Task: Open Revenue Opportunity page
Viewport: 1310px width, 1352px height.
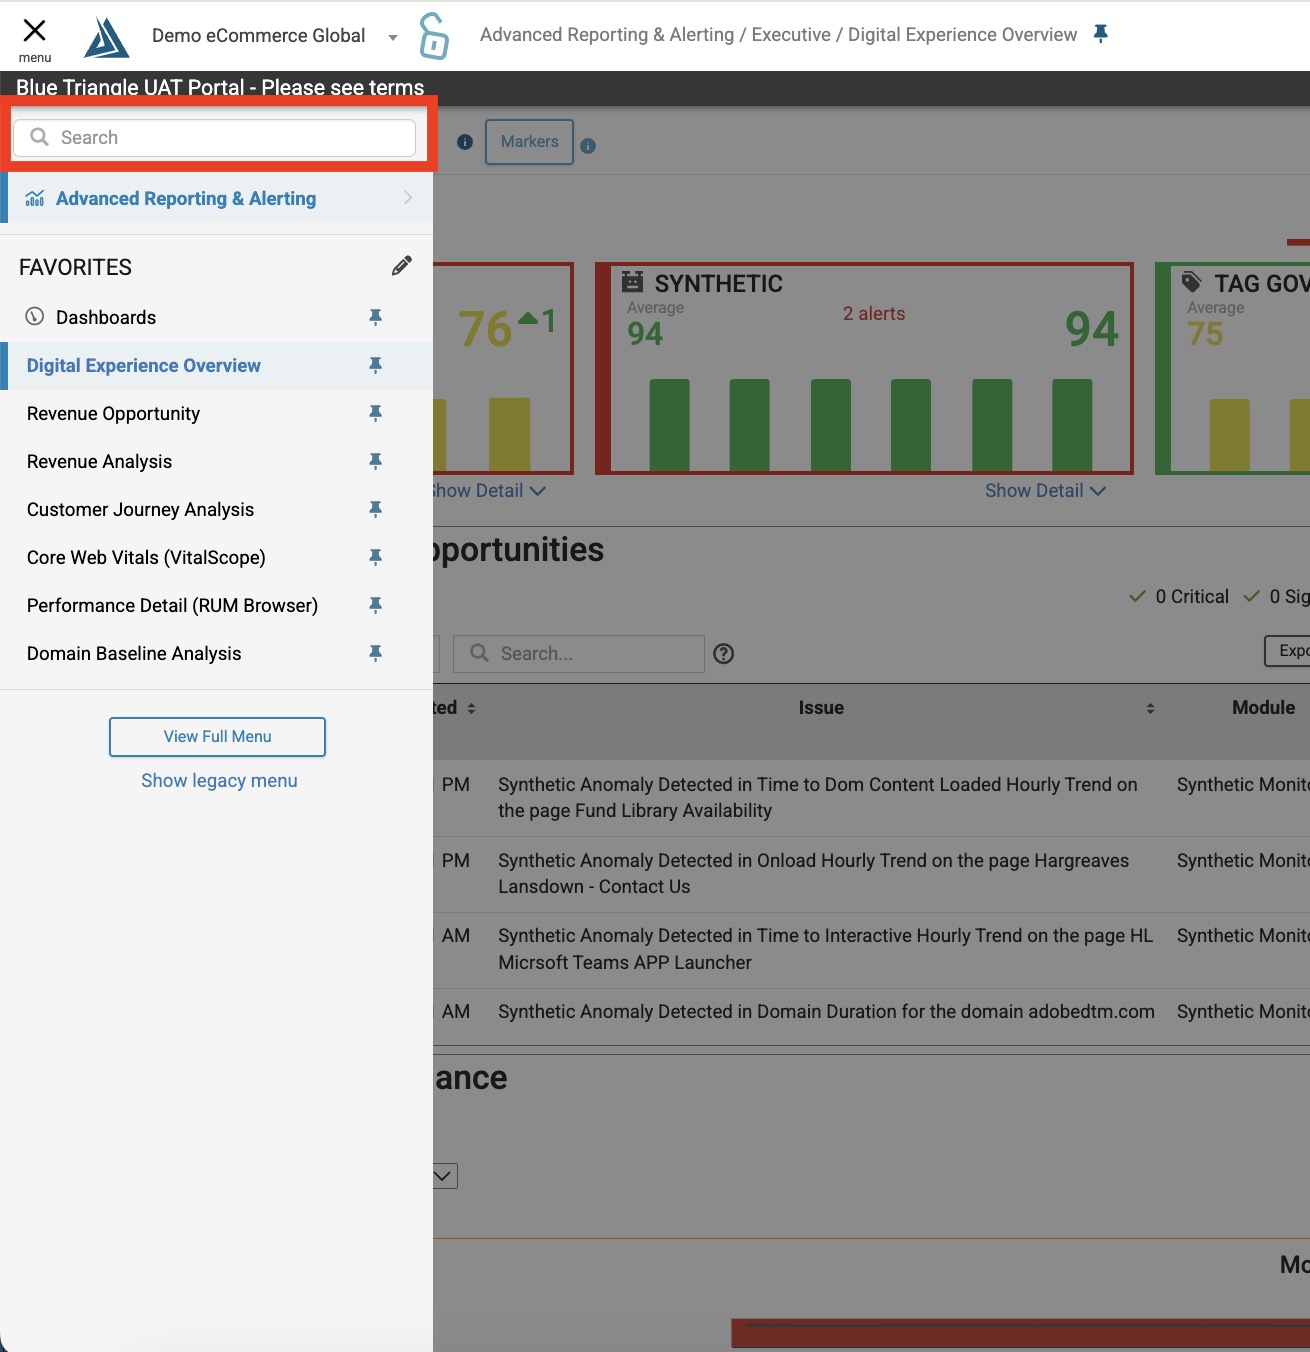Action: click(113, 413)
